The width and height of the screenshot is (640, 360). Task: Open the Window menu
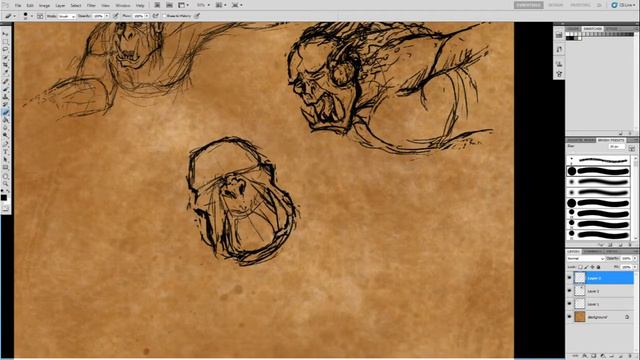tap(123, 5)
